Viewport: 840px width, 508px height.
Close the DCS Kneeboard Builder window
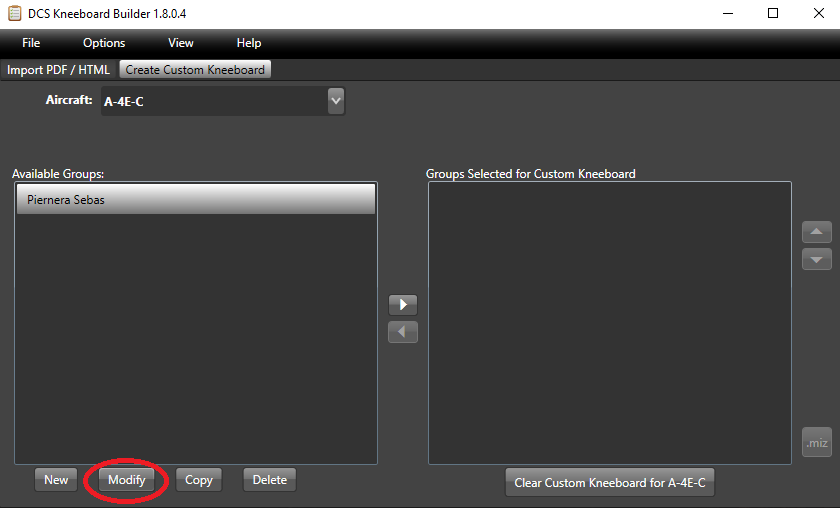coord(819,13)
